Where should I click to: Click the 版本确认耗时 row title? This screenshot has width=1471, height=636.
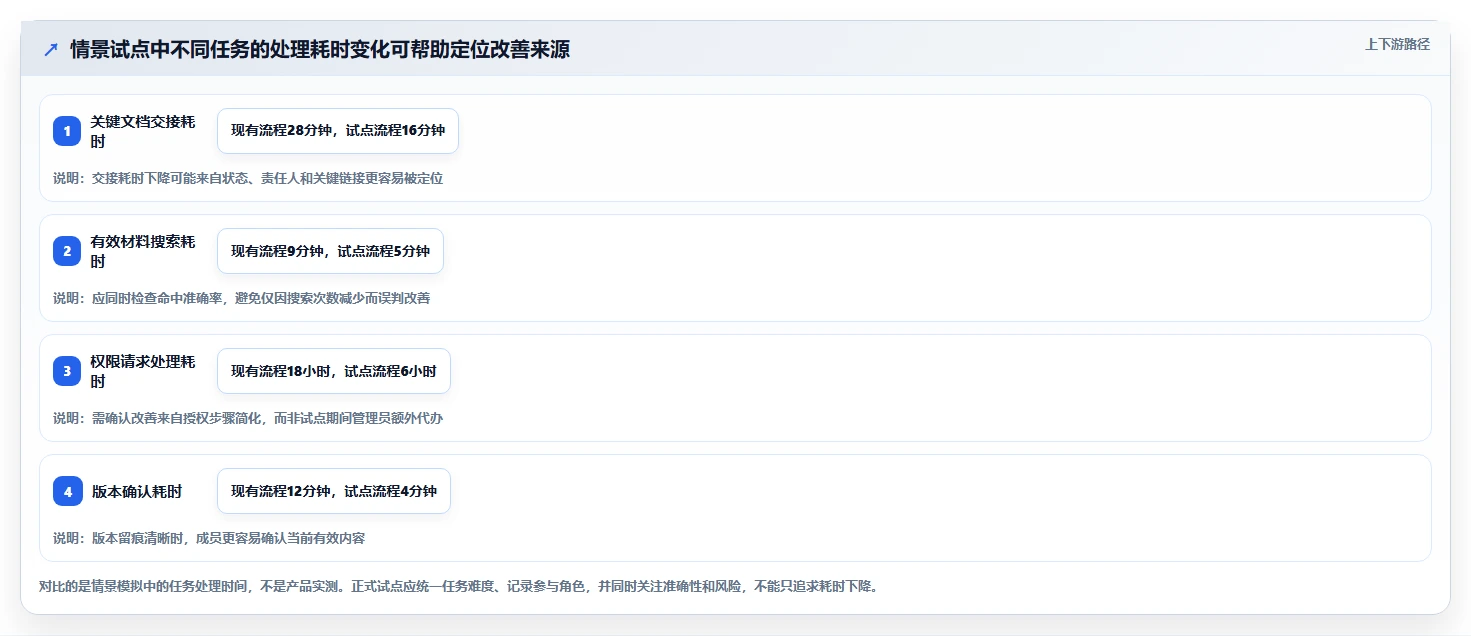(x=137, y=491)
